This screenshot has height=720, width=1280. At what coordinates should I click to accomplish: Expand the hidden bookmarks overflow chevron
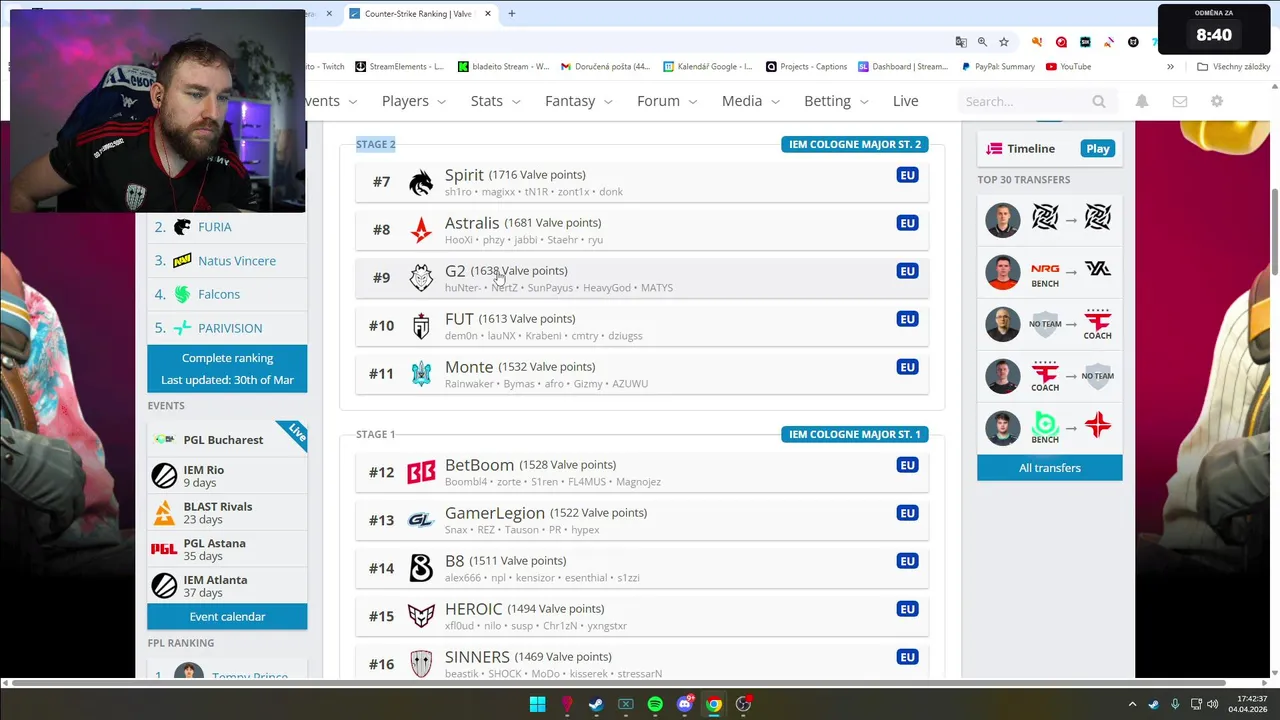tap(1170, 67)
